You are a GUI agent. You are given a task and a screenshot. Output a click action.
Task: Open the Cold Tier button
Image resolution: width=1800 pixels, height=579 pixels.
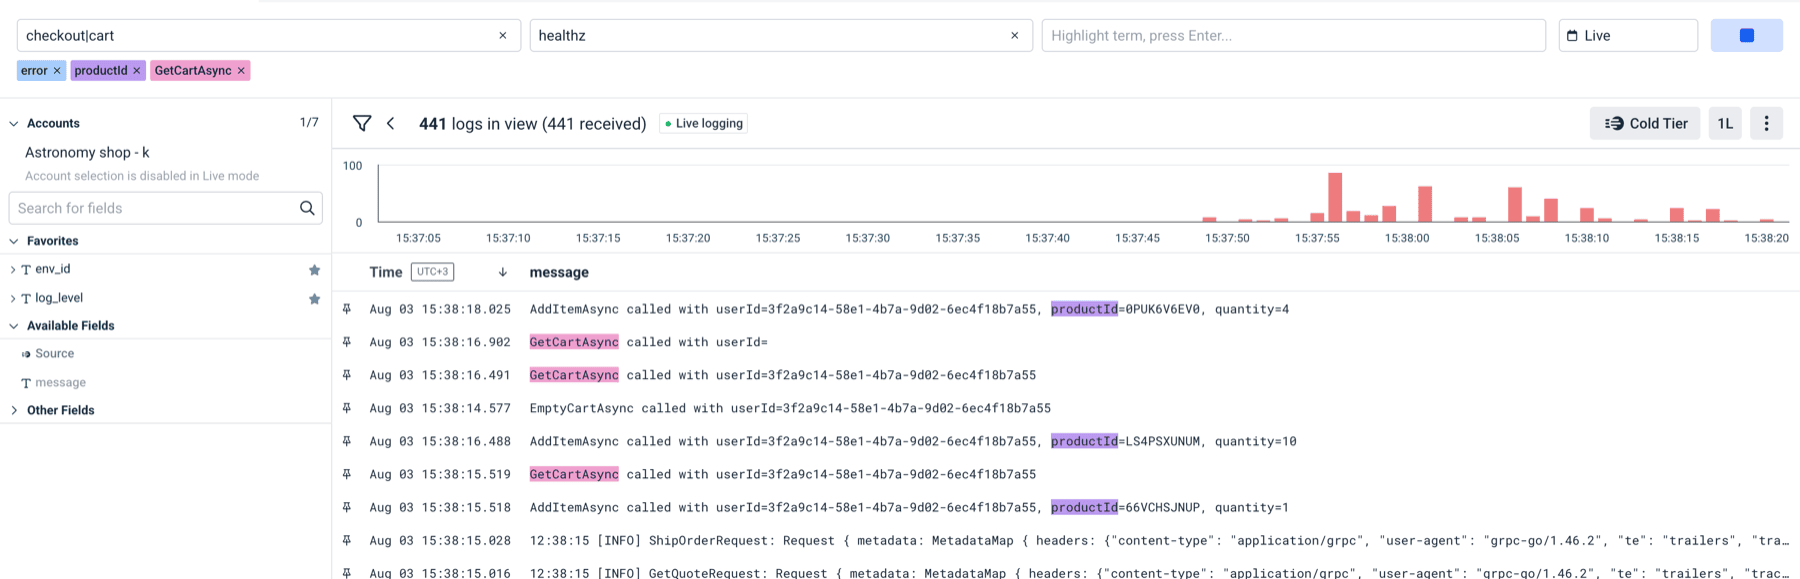pos(1645,124)
